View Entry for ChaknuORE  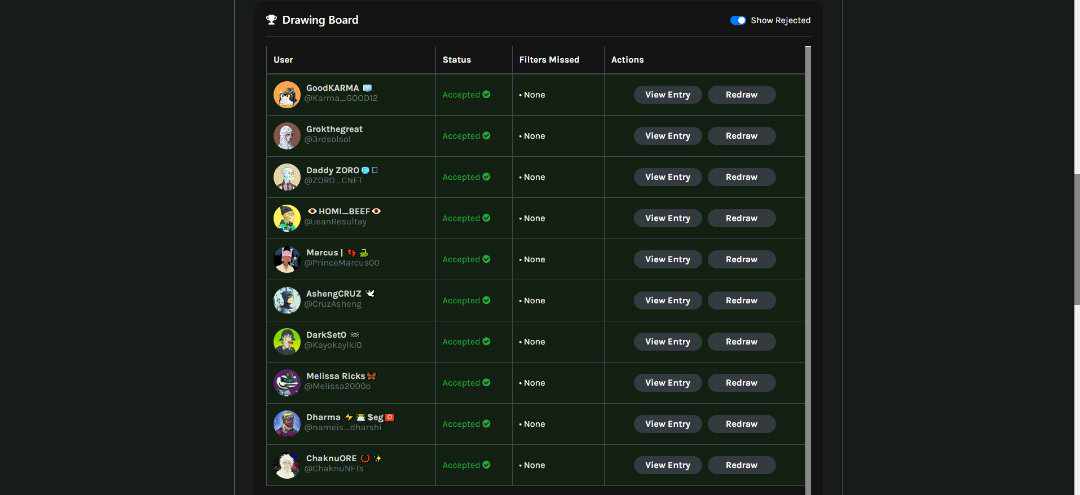tap(667, 465)
